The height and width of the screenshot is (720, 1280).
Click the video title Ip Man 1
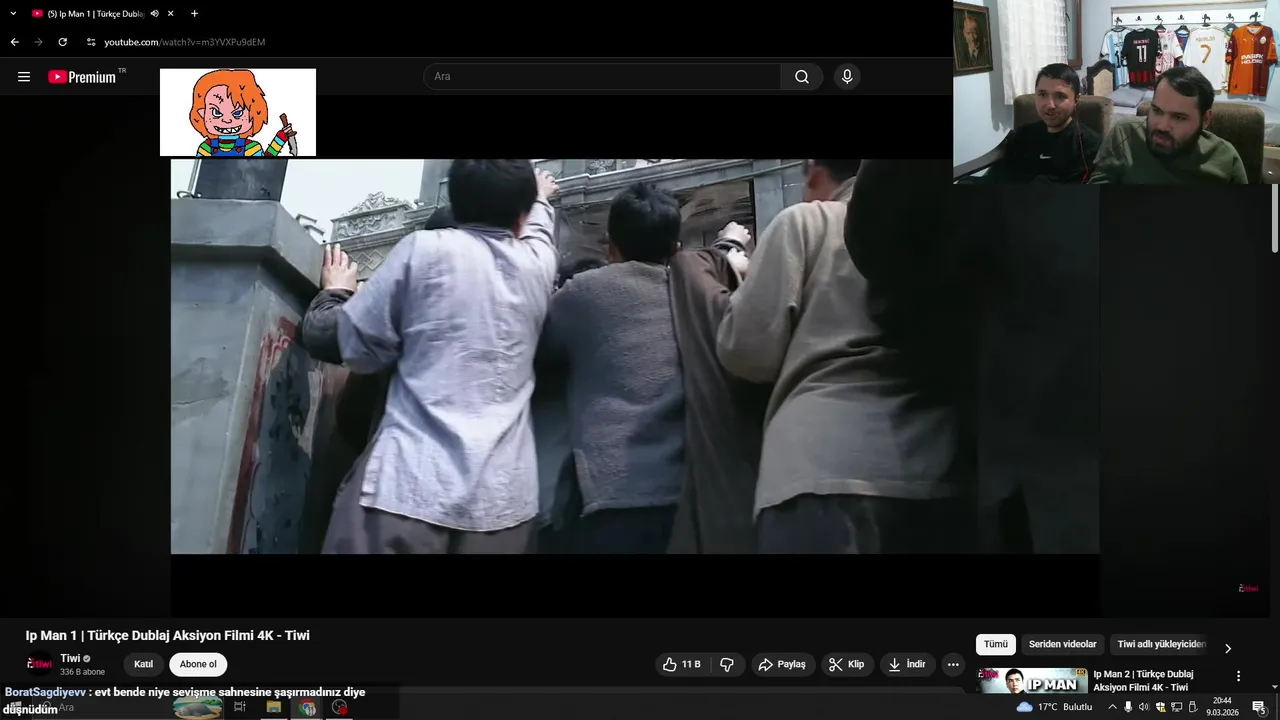(x=168, y=635)
